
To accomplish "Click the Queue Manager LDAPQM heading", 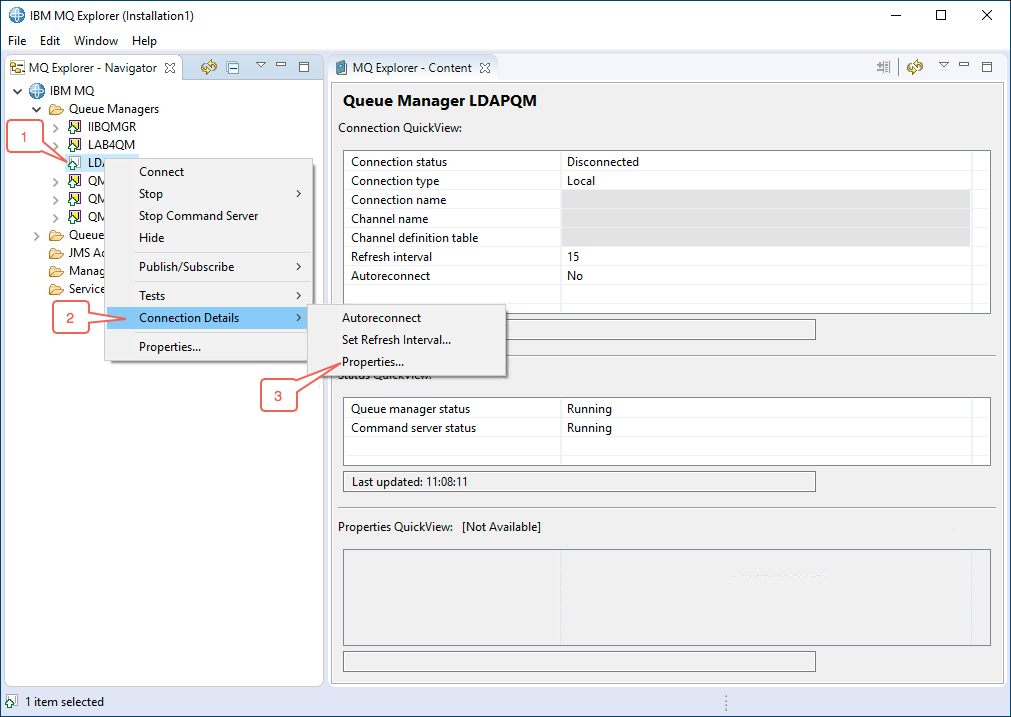I will coord(439,101).
